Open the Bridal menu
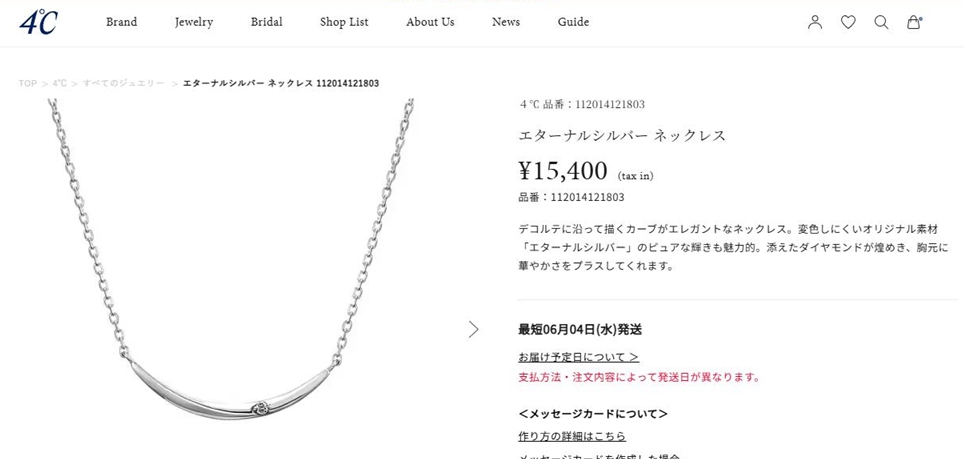This screenshot has width=964, height=459. tap(267, 22)
